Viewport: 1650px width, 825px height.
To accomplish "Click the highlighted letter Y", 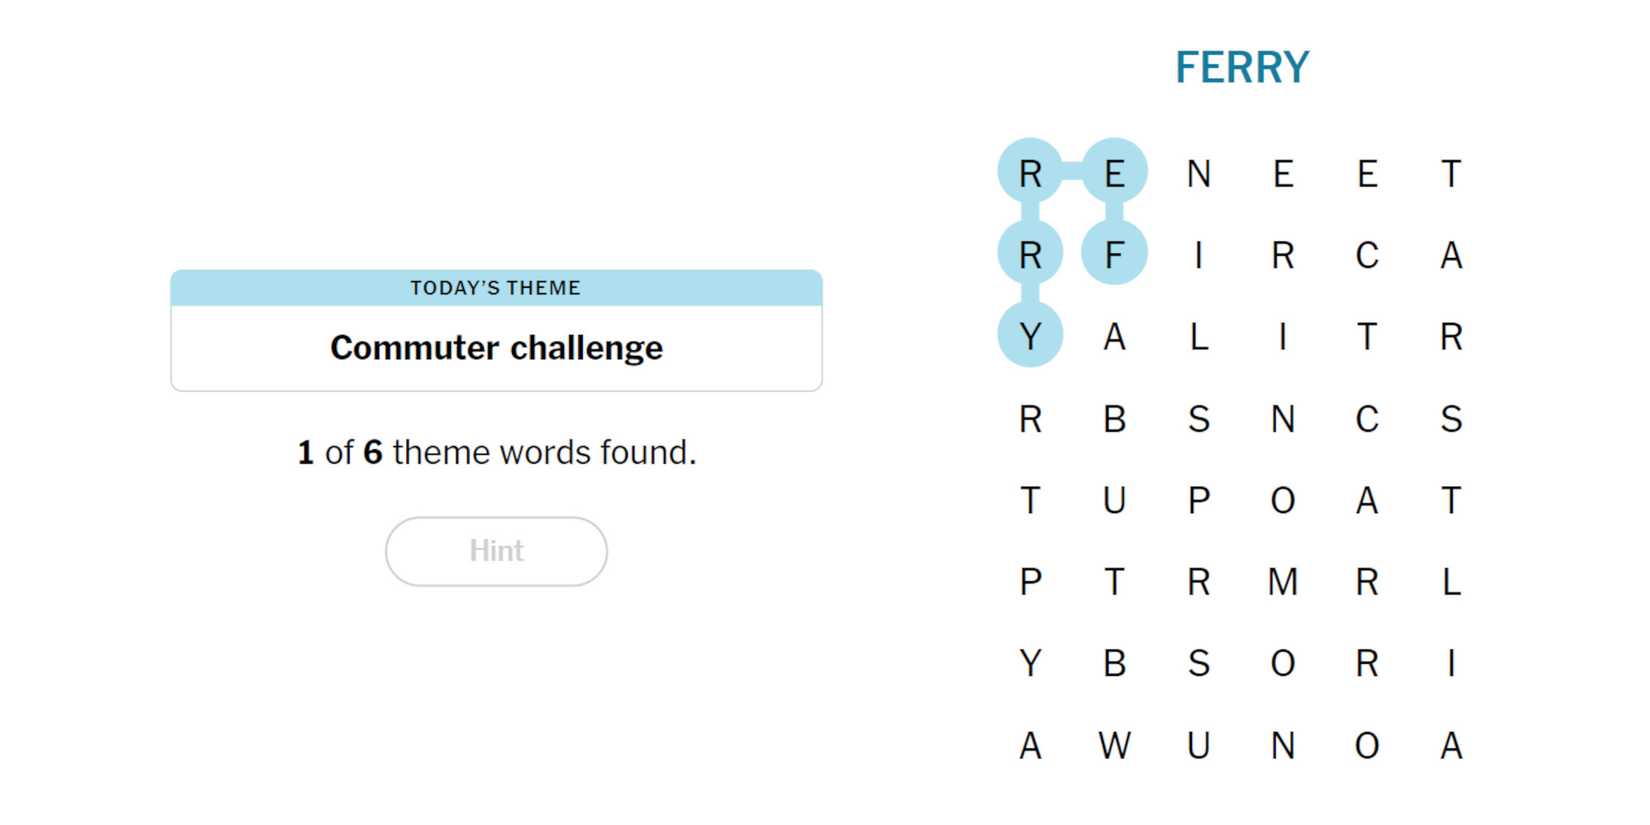I will [1030, 336].
